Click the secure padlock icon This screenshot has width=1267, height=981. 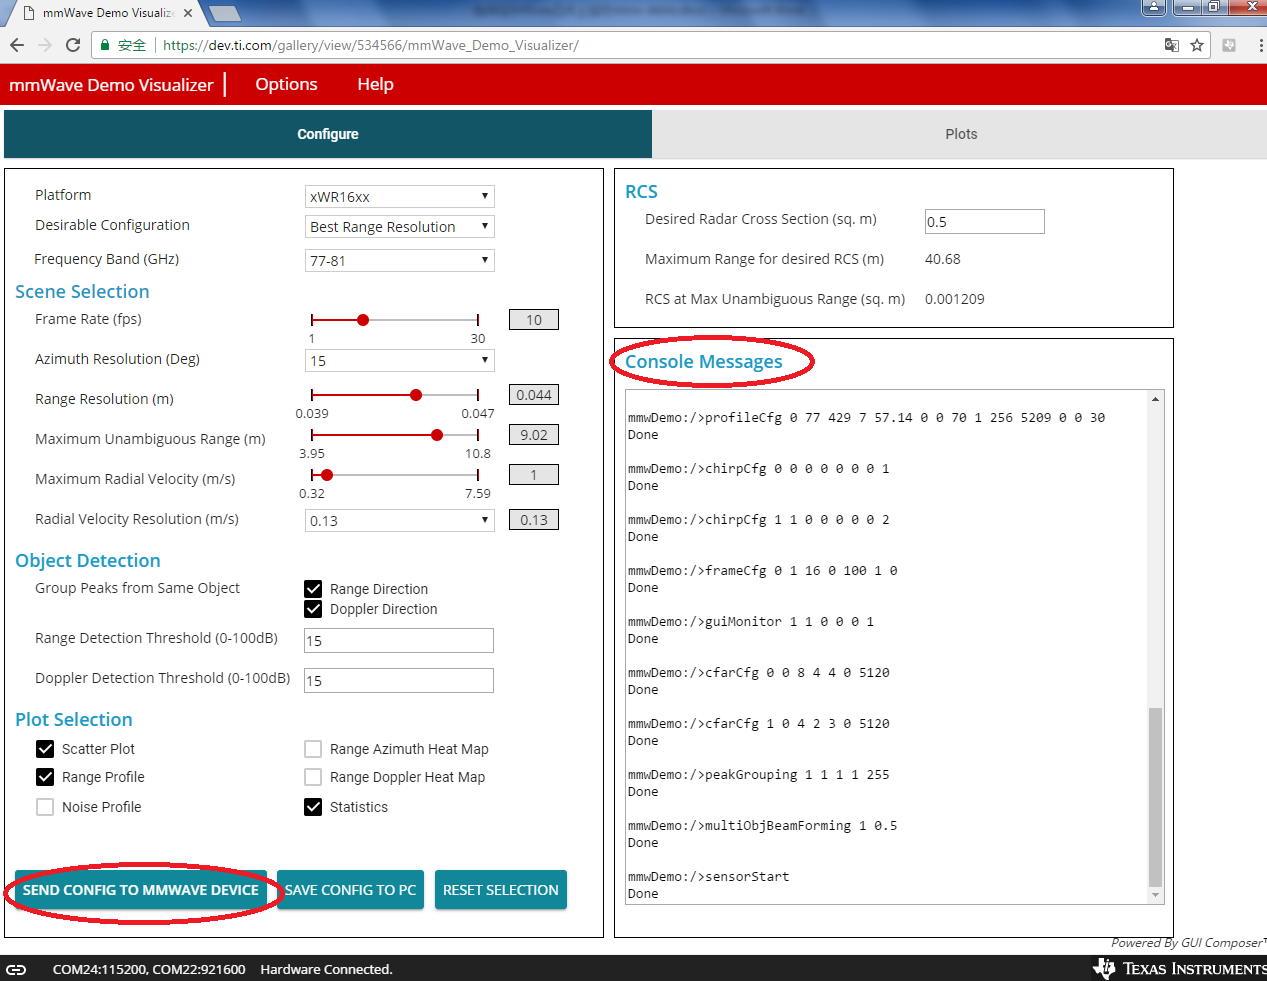[x=104, y=45]
